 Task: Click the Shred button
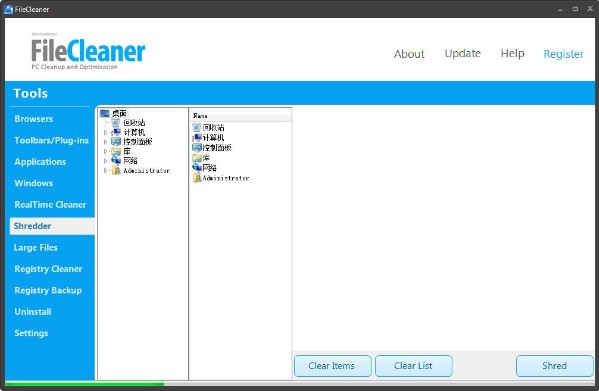[x=554, y=366]
